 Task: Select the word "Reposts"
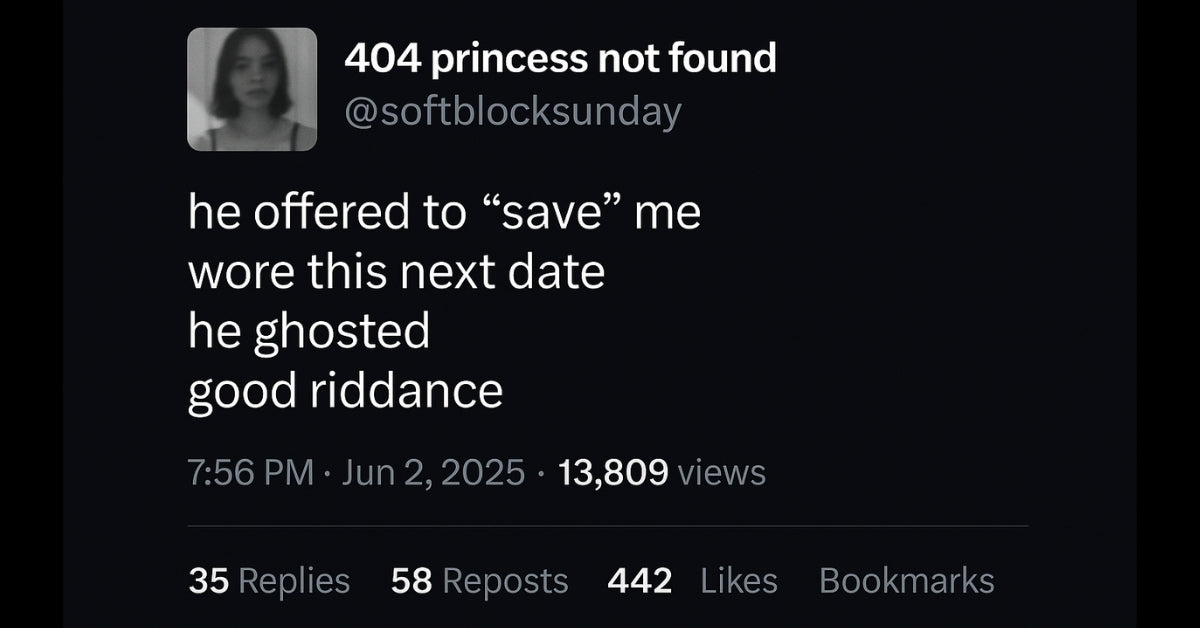click(x=505, y=581)
